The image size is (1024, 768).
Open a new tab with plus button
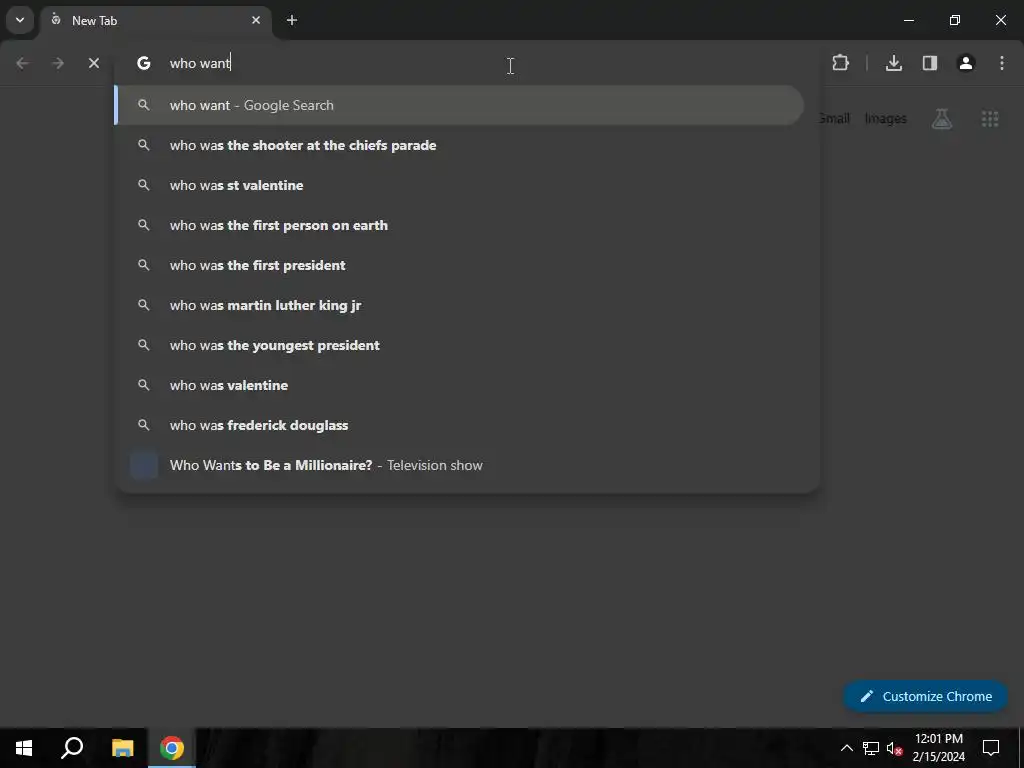(x=292, y=20)
